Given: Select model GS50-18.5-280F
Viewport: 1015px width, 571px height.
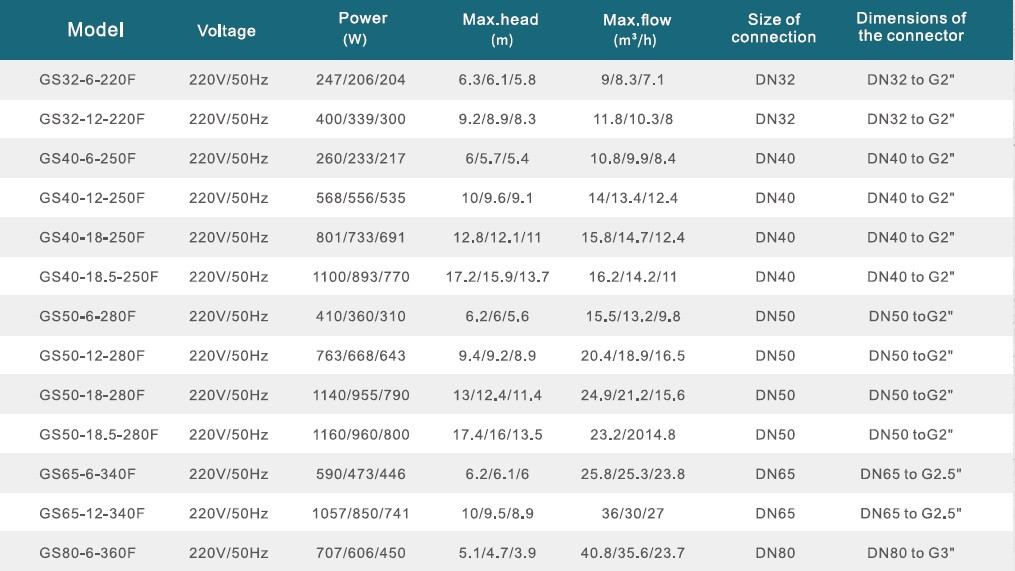Looking at the screenshot, I should click(98, 435).
